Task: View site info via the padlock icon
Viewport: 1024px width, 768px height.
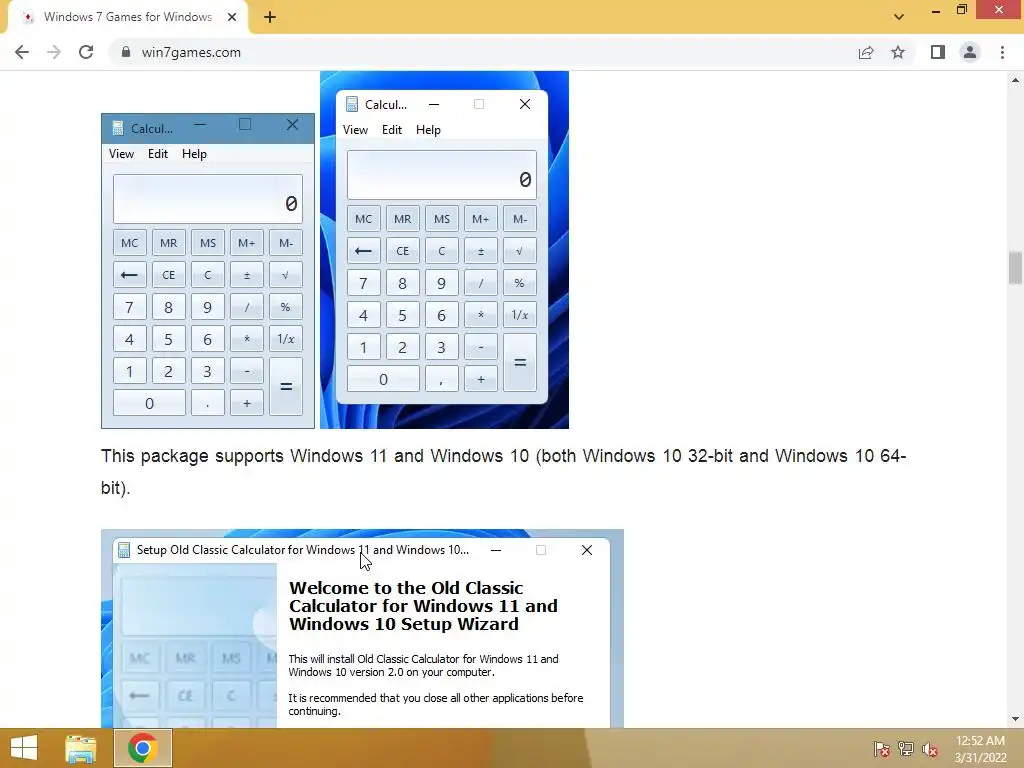Action: pos(125,52)
